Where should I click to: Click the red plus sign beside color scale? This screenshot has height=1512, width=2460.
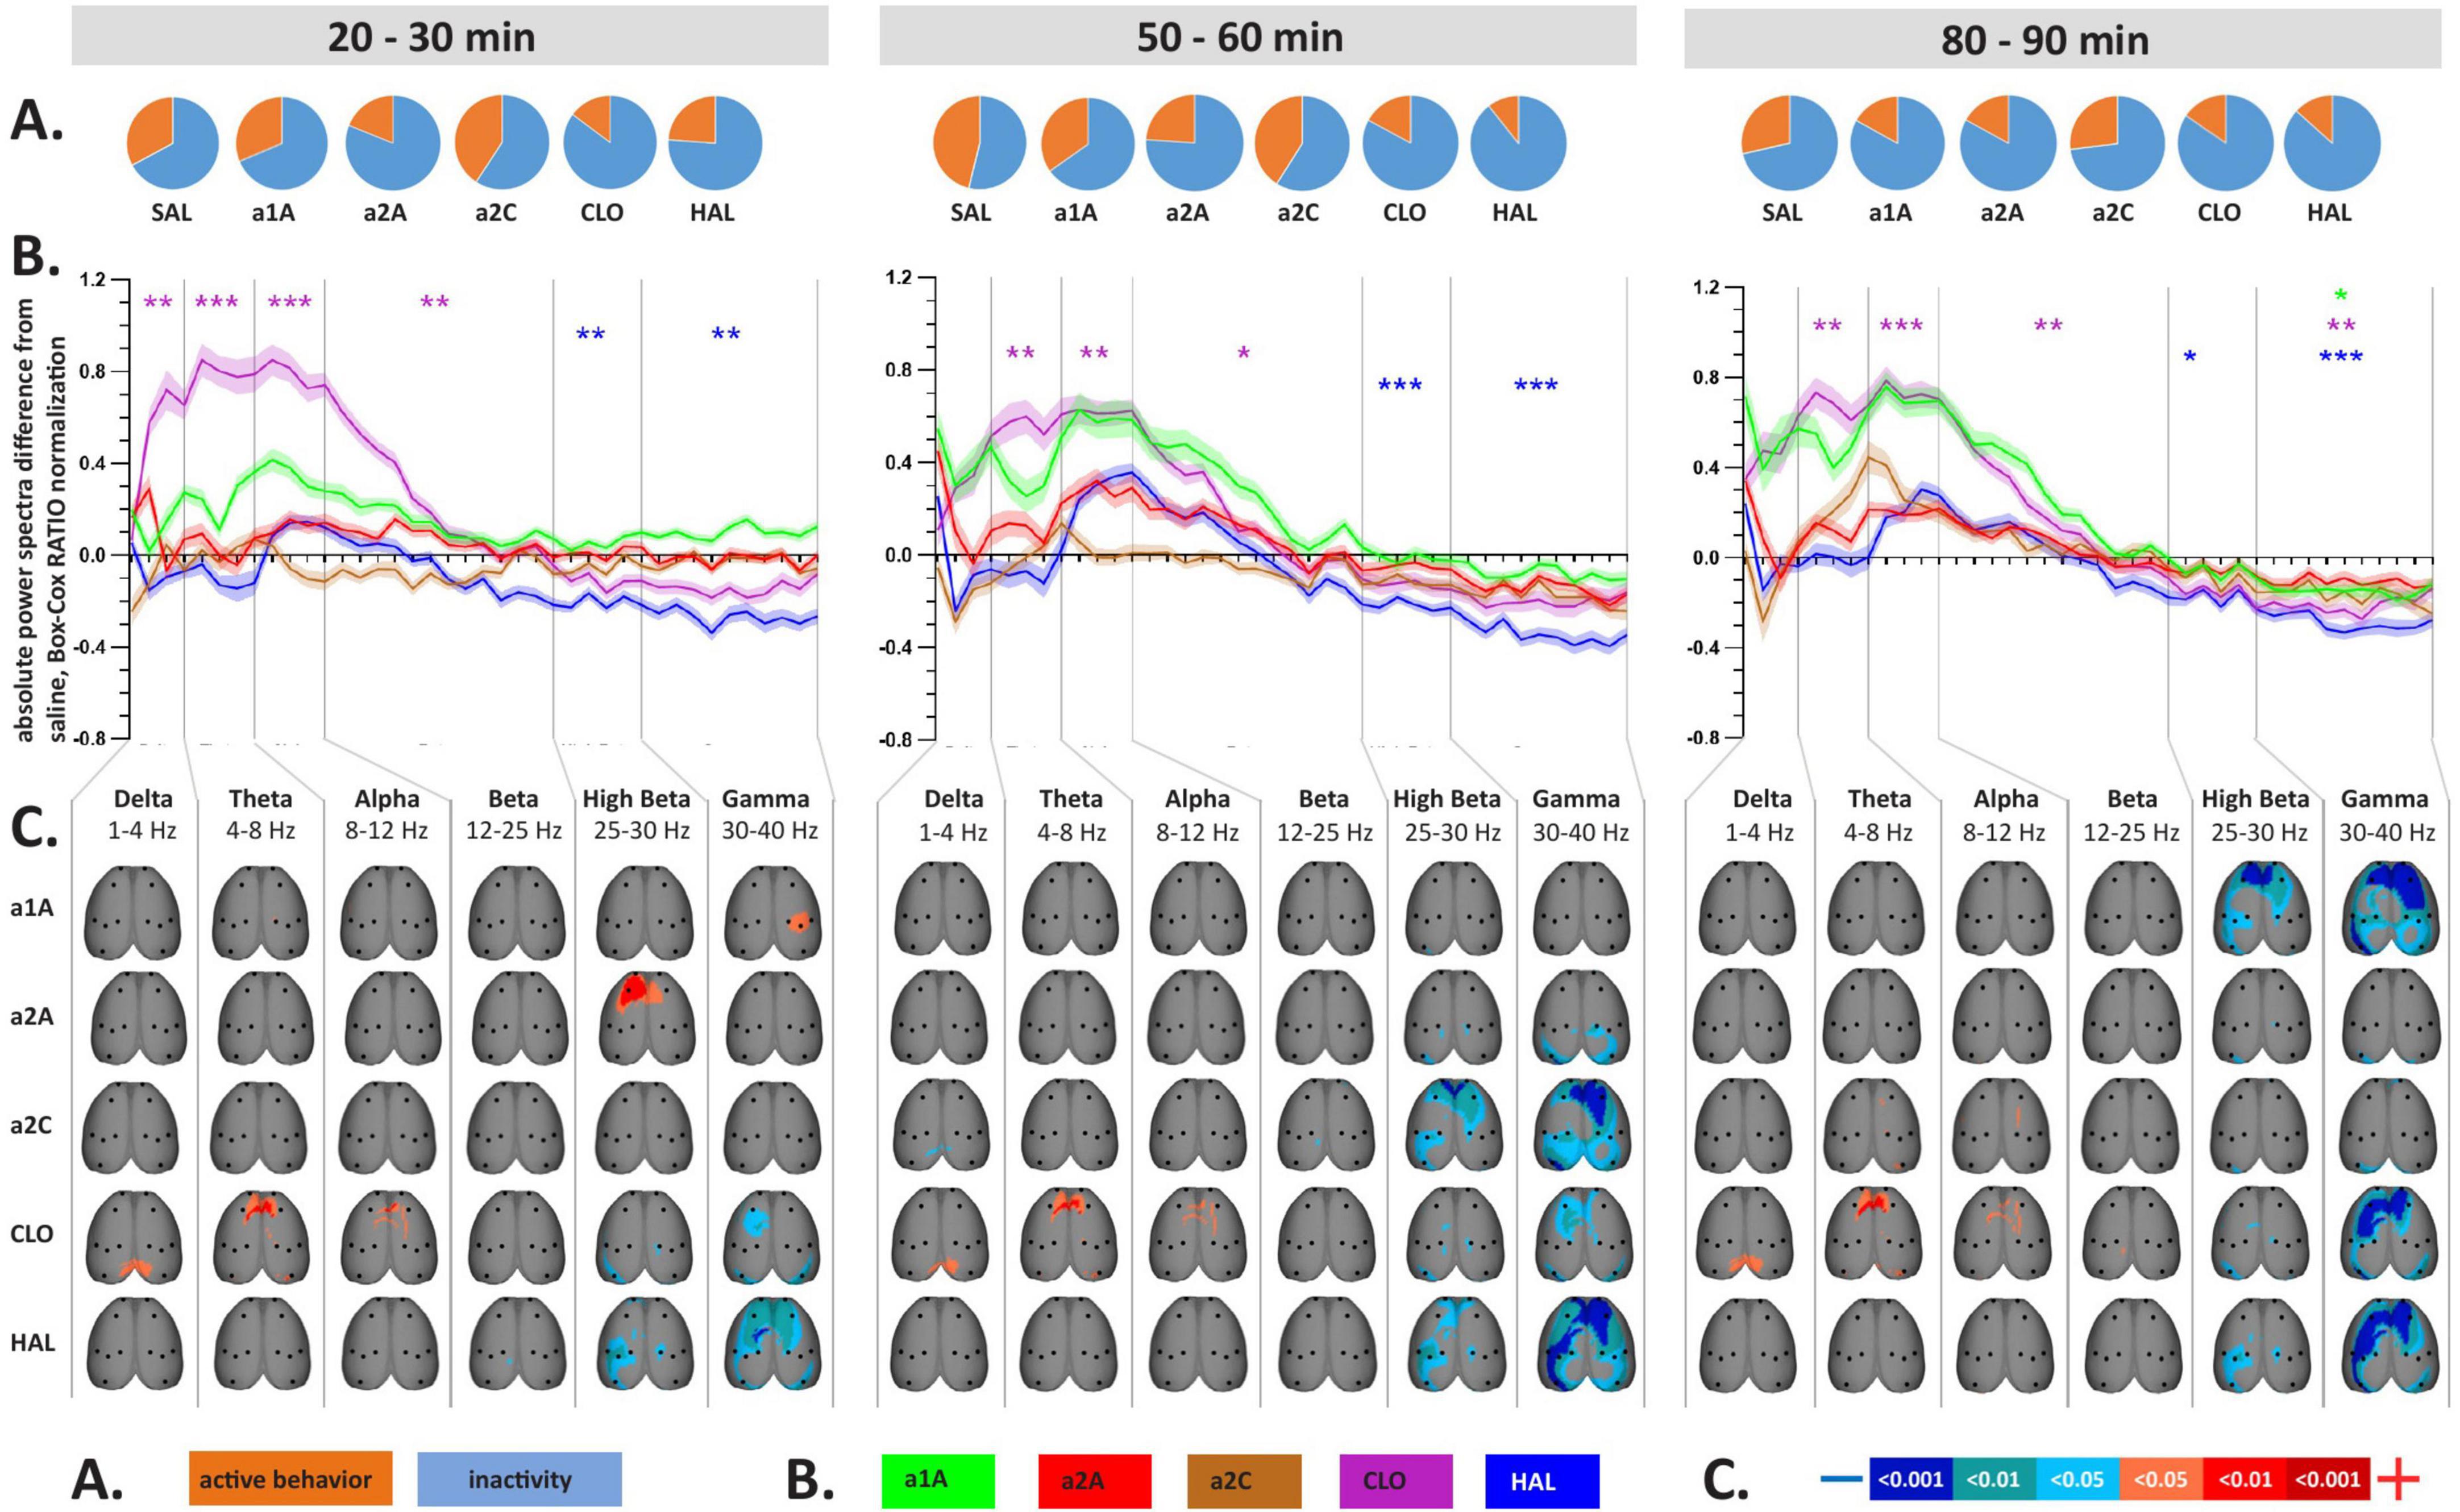2397,1479
